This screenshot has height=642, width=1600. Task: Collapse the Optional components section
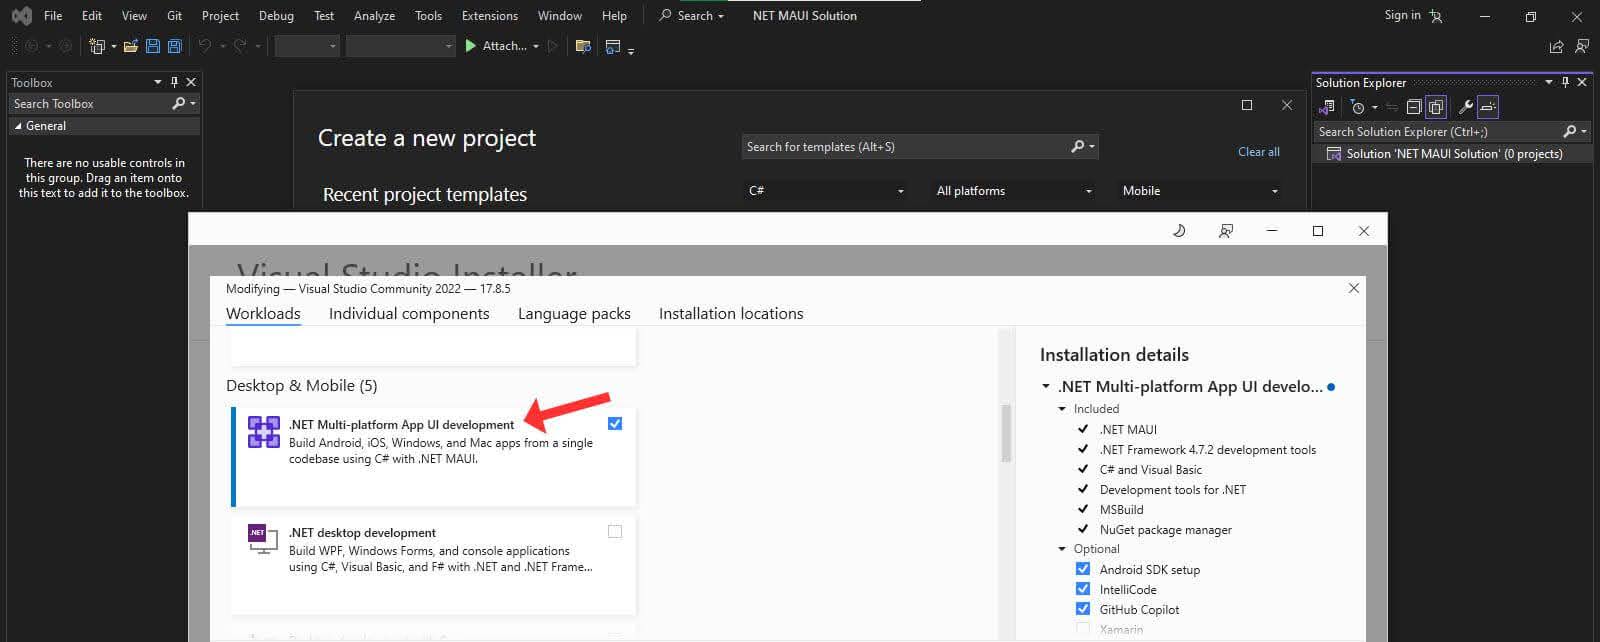(1063, 549)
